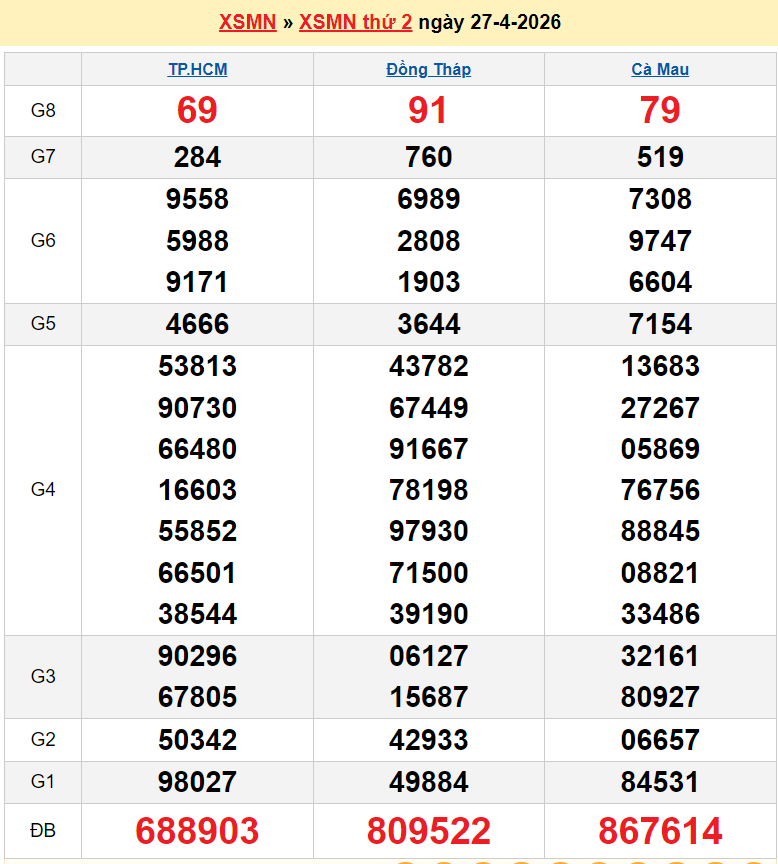Click the G5 number 3644

428,324
